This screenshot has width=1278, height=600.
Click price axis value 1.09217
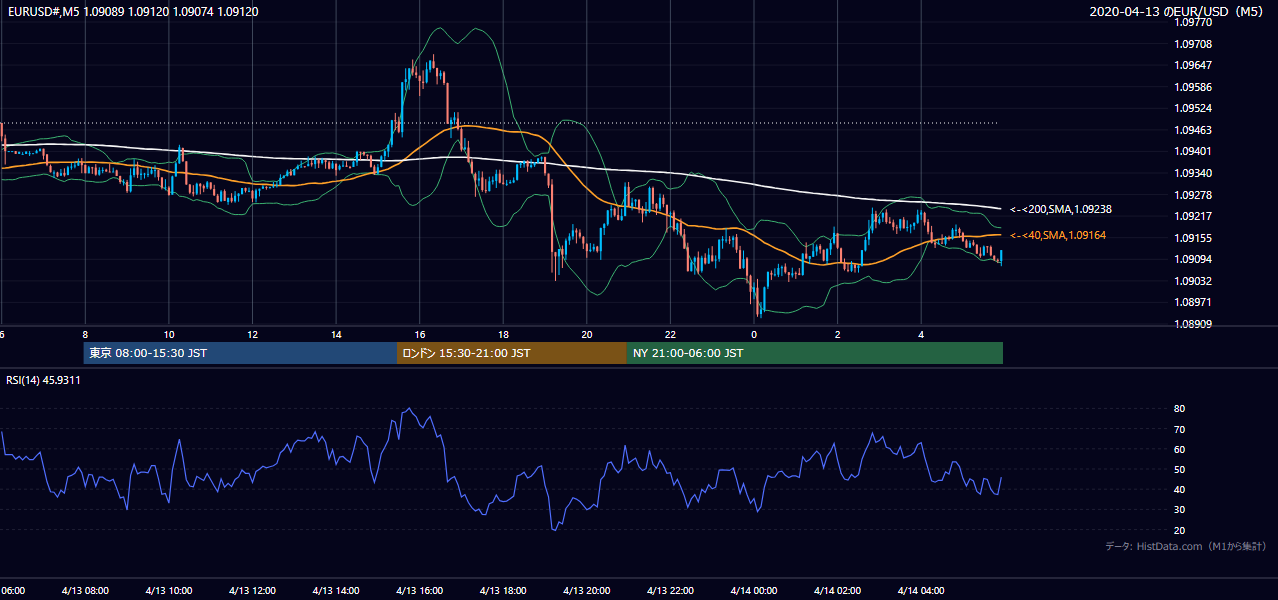(x=1194, y=216)
